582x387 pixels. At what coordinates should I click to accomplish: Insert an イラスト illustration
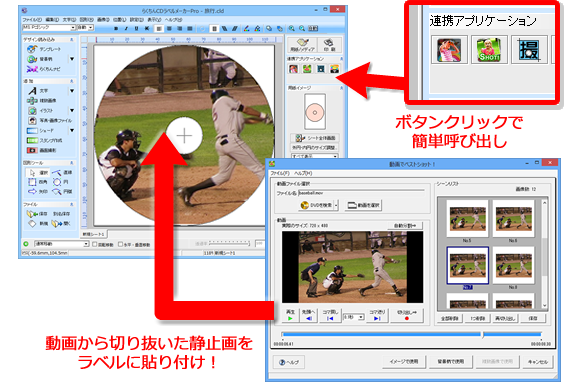click(x=41, y=111)
